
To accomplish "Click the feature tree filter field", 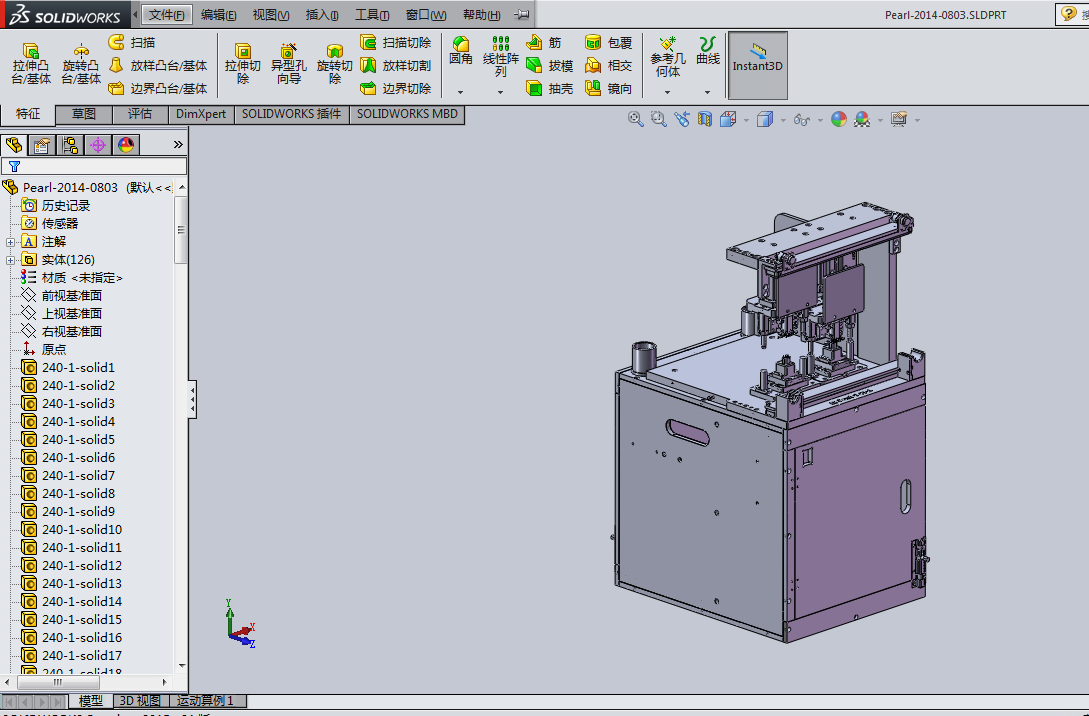I will coord(94,166).
